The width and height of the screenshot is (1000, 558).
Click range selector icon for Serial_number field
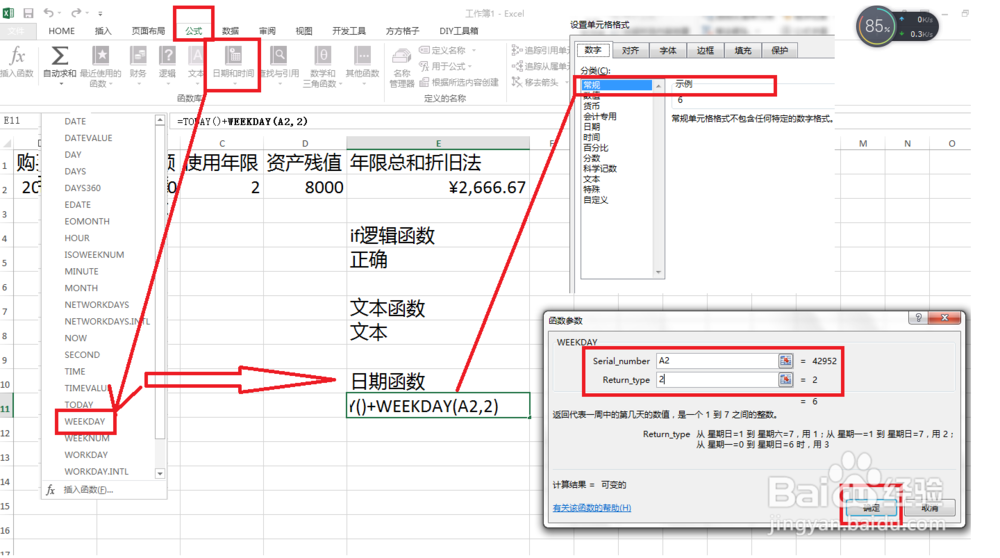[785, 361]
